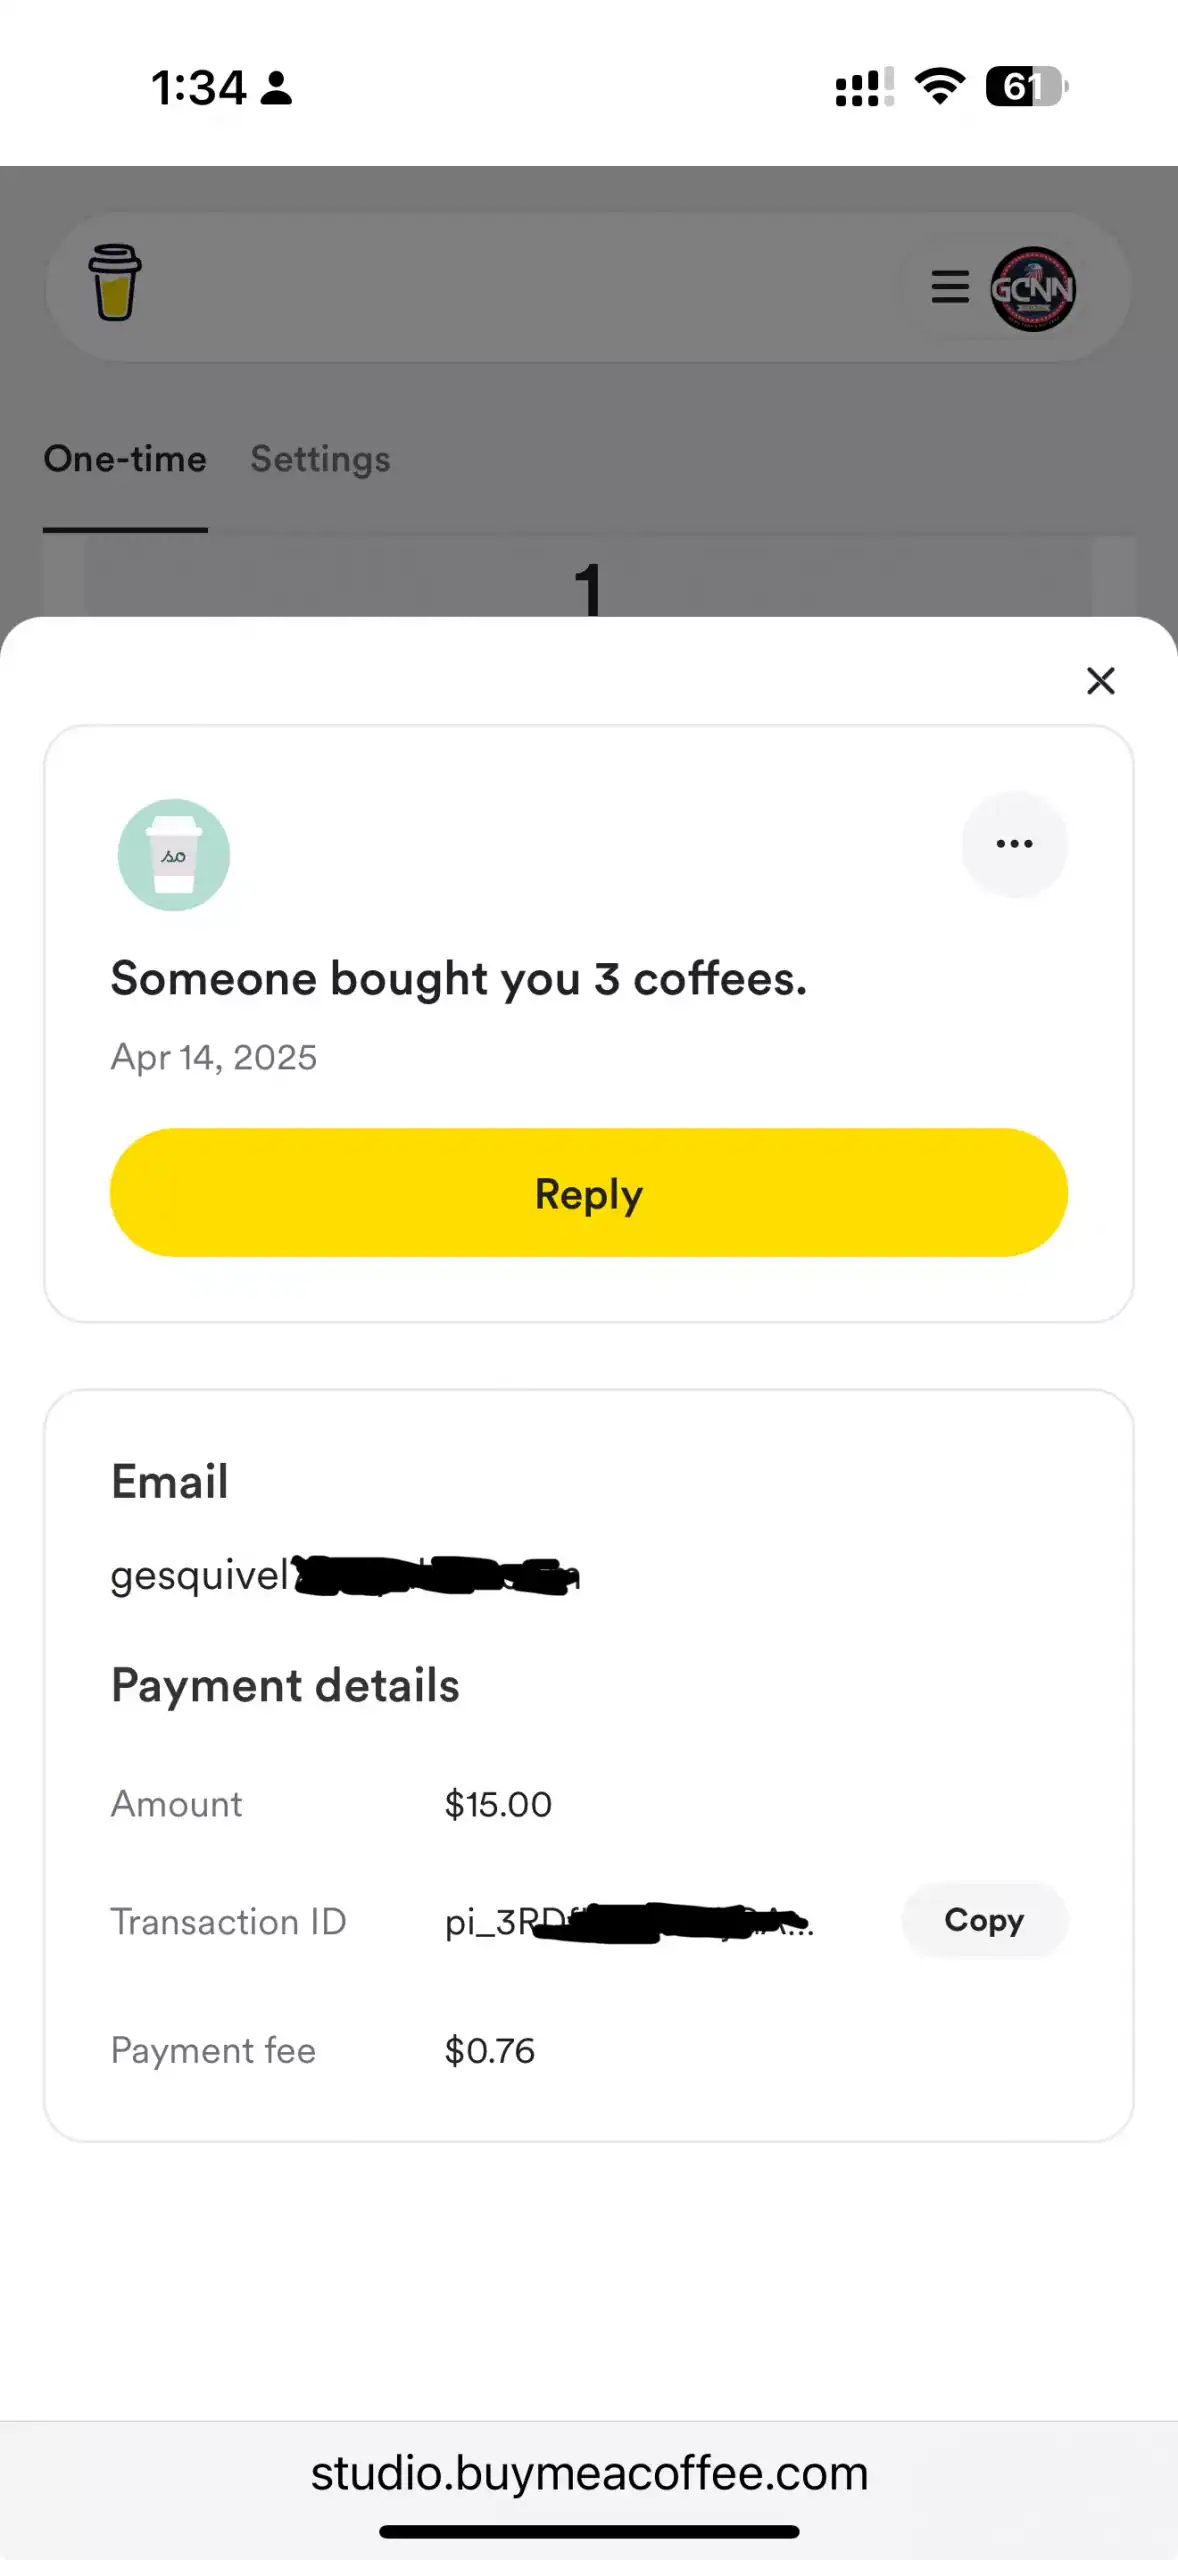This screenshot has height=2560, width=1178.
Task: Copy the transaction ID
Action: point(984,1920)
